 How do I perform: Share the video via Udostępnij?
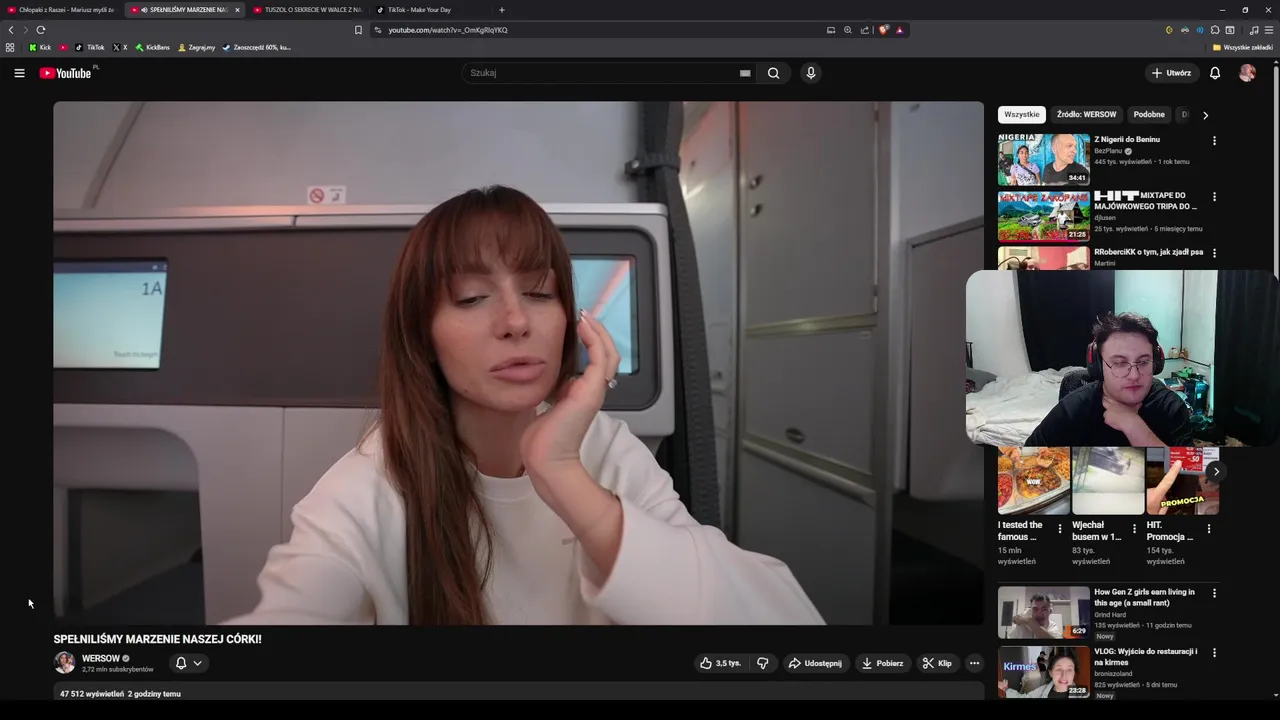(x=815, y=663)
